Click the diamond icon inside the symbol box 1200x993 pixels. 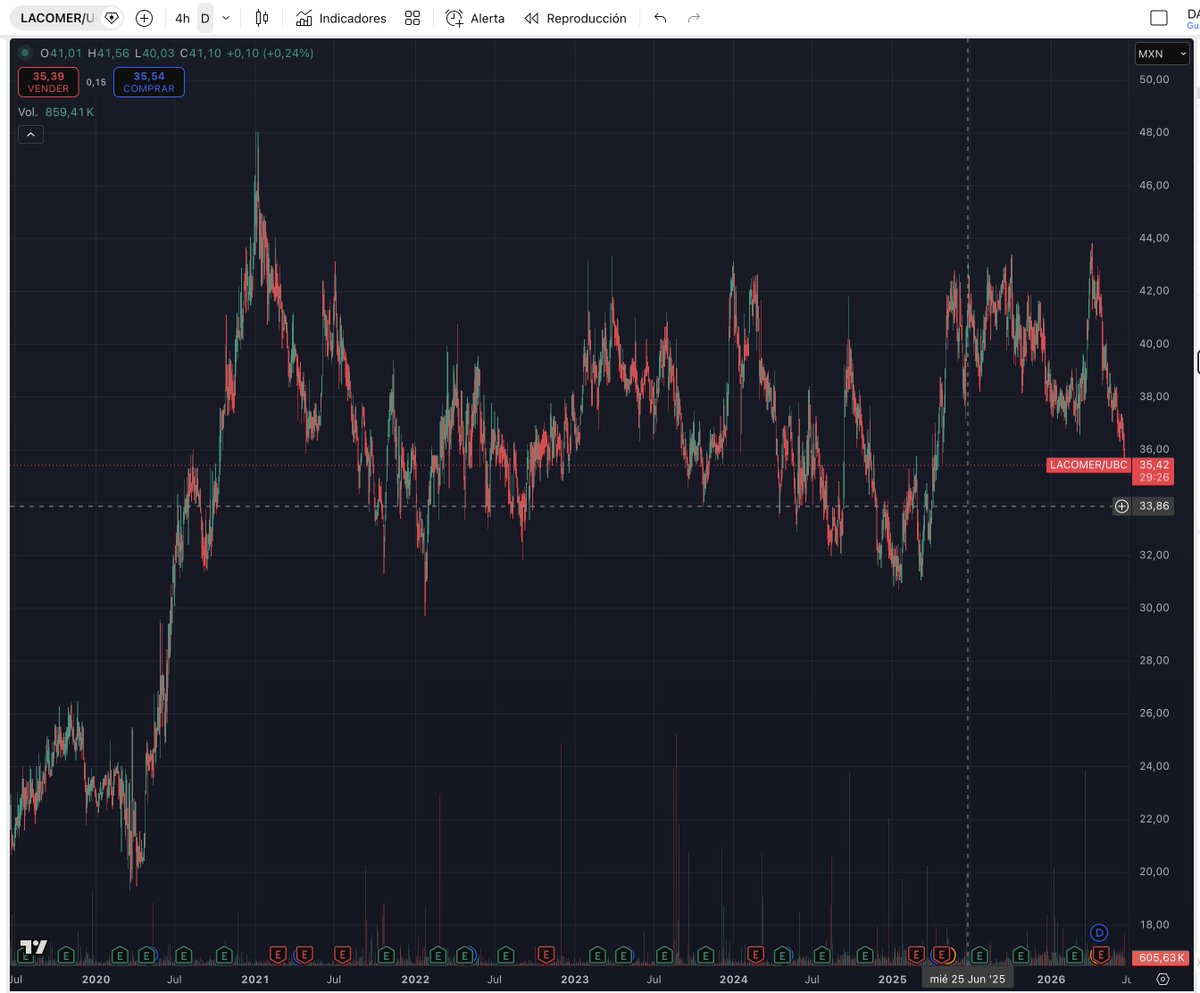point(111,18)
